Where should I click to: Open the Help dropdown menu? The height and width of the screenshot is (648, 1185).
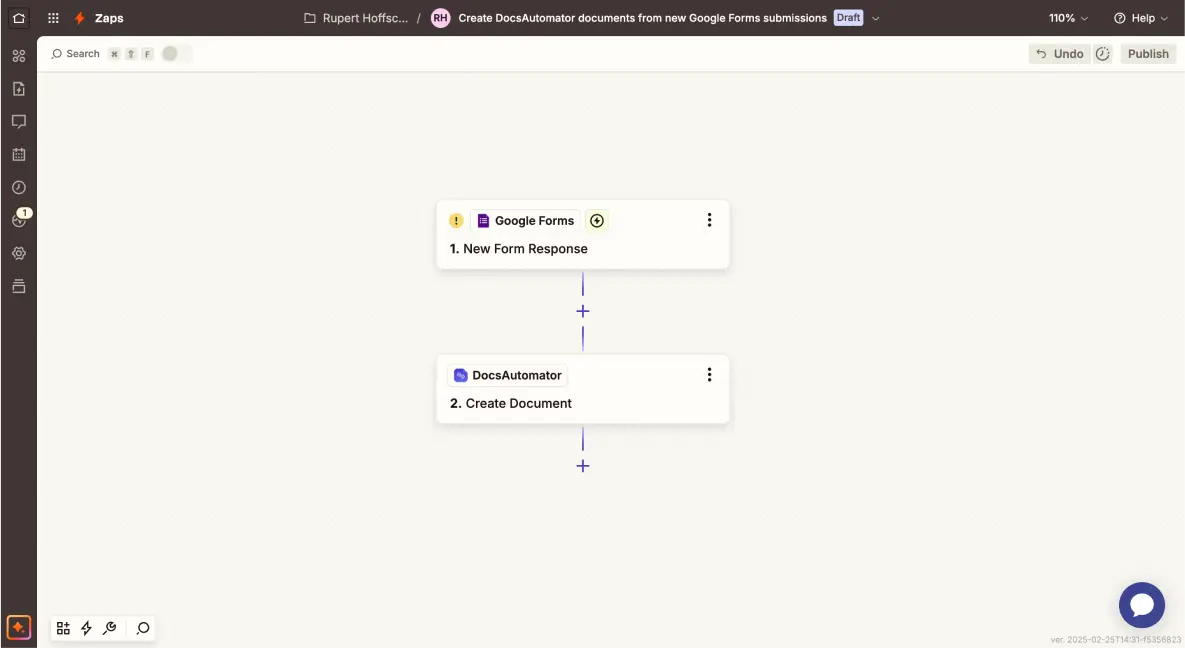[x=1140, y=18]
